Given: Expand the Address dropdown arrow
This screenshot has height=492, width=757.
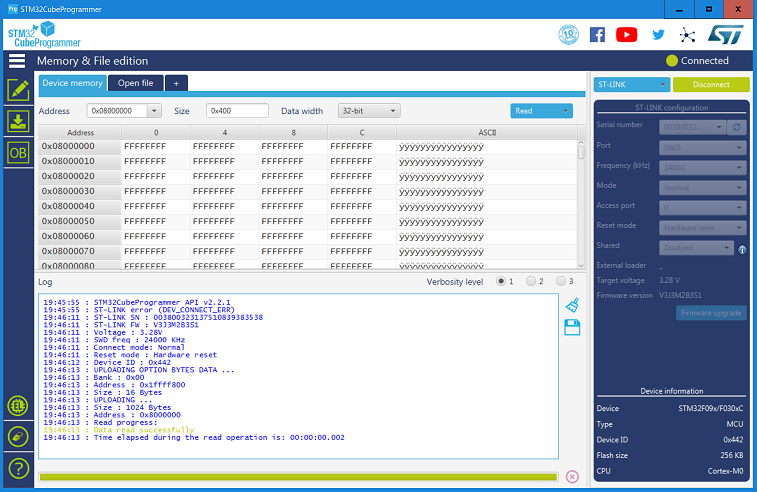Looking at the screenshot, I should pos(154,111).
